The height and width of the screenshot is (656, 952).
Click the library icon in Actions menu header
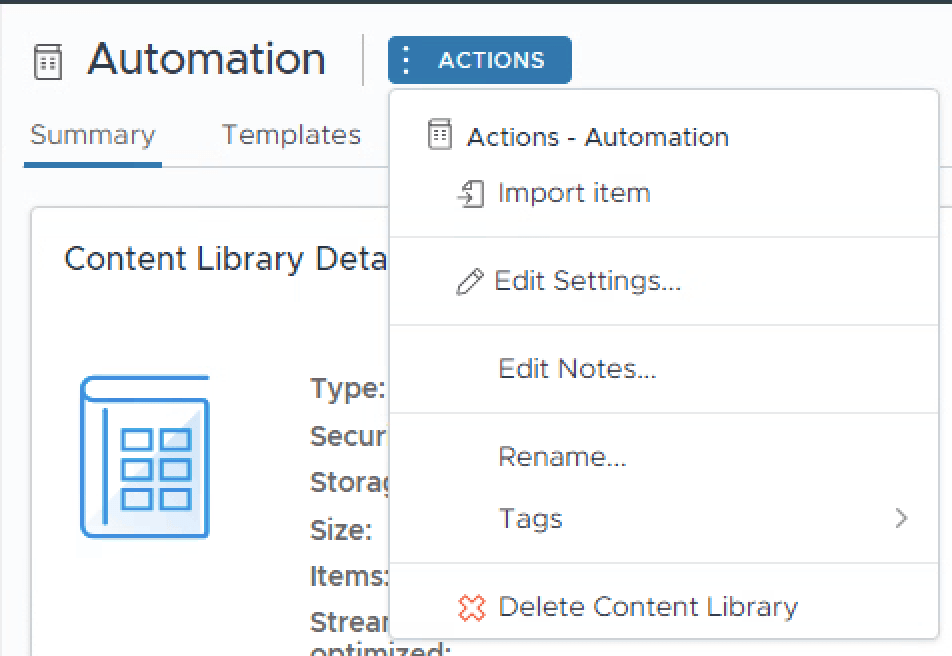(440, 135)
